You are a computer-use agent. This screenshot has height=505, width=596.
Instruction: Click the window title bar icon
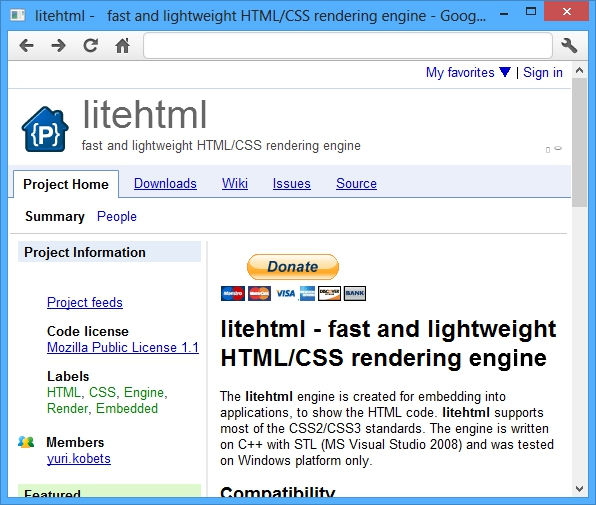pyautogui.click(x=17, y=15)
